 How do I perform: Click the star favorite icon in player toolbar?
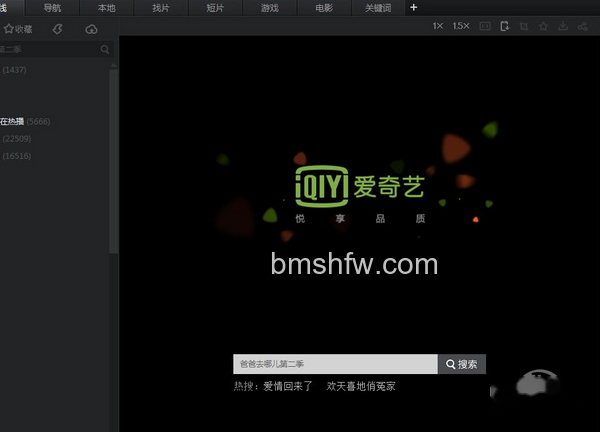[x=543, y=26]
